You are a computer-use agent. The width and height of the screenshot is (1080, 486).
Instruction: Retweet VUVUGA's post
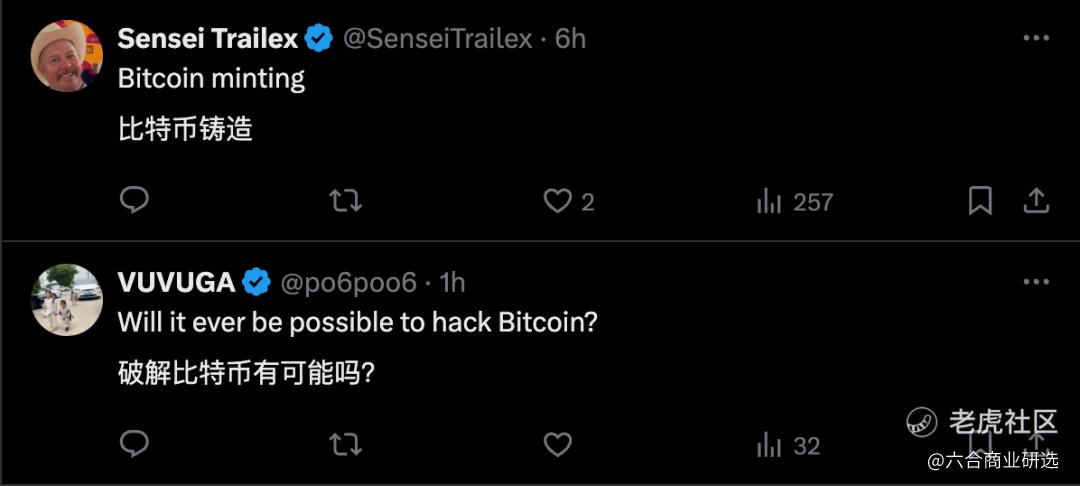[x=345, y=444]
